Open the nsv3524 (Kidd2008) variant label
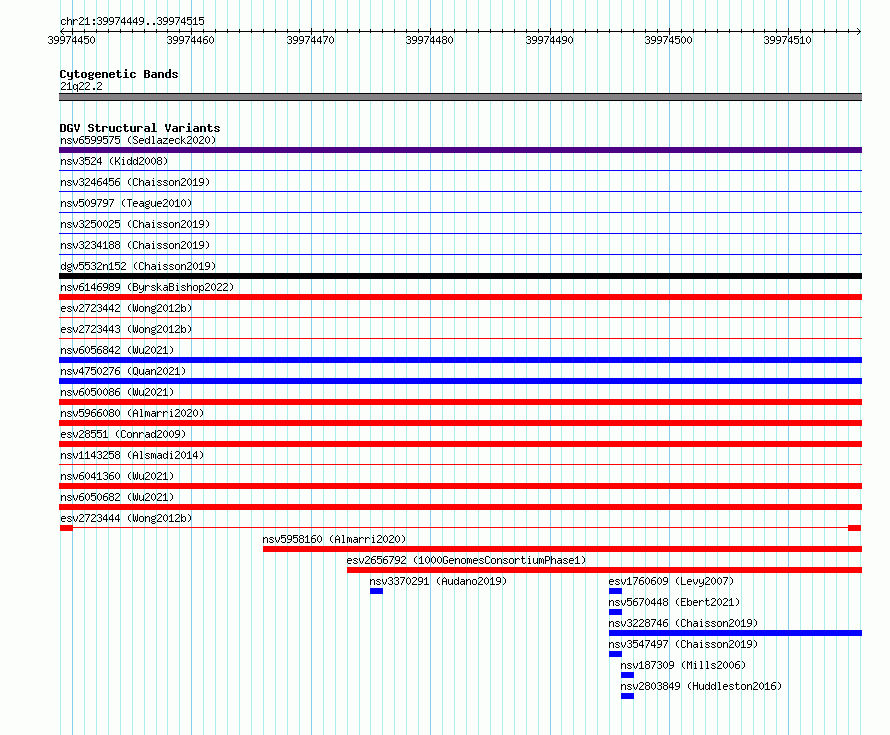The height and width of the screenshot is (735, 890). (x=114, y=161)
